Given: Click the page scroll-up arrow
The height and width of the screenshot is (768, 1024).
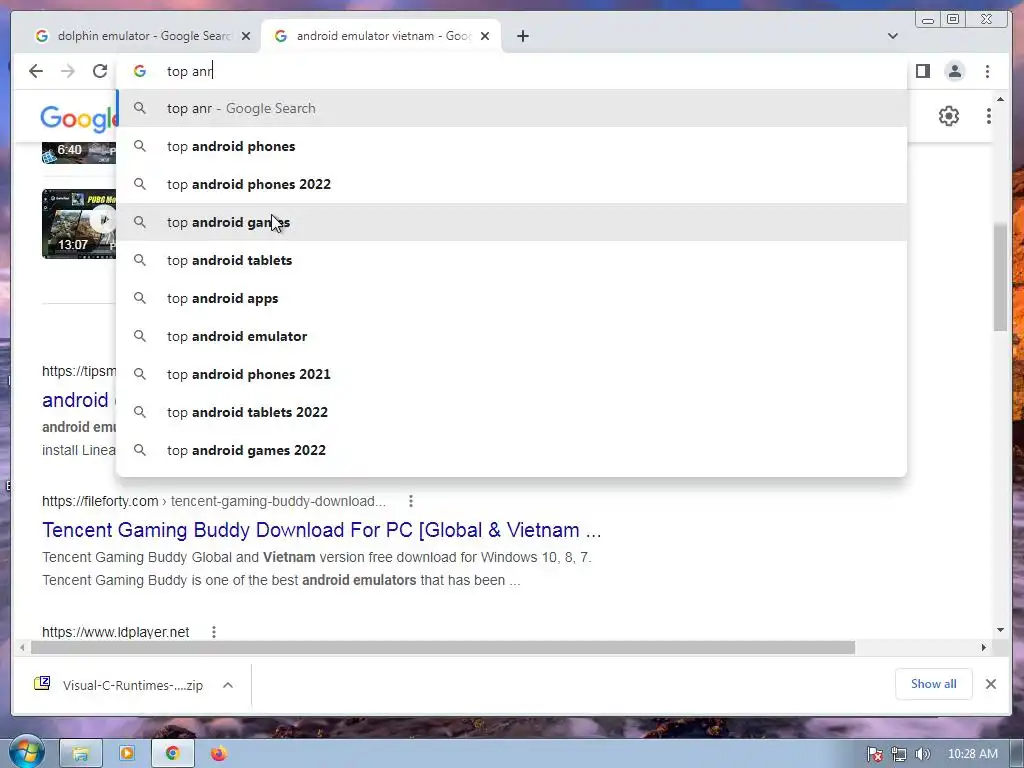Looking at the screenshot, I should tap(1000, 99).
